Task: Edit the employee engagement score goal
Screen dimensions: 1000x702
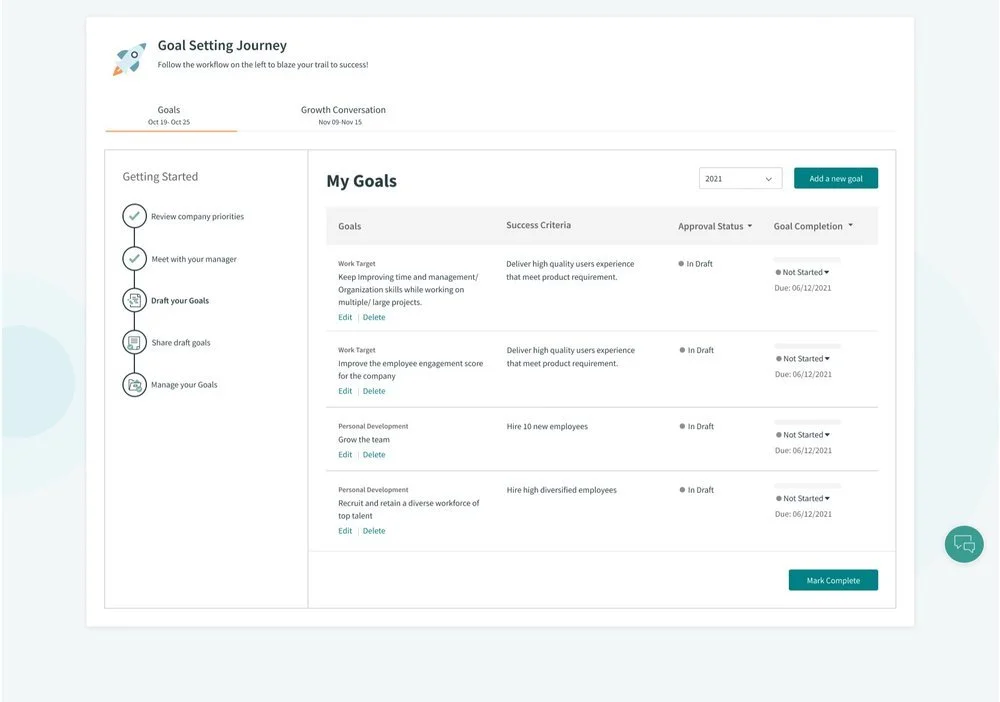Action: [345, 391]
